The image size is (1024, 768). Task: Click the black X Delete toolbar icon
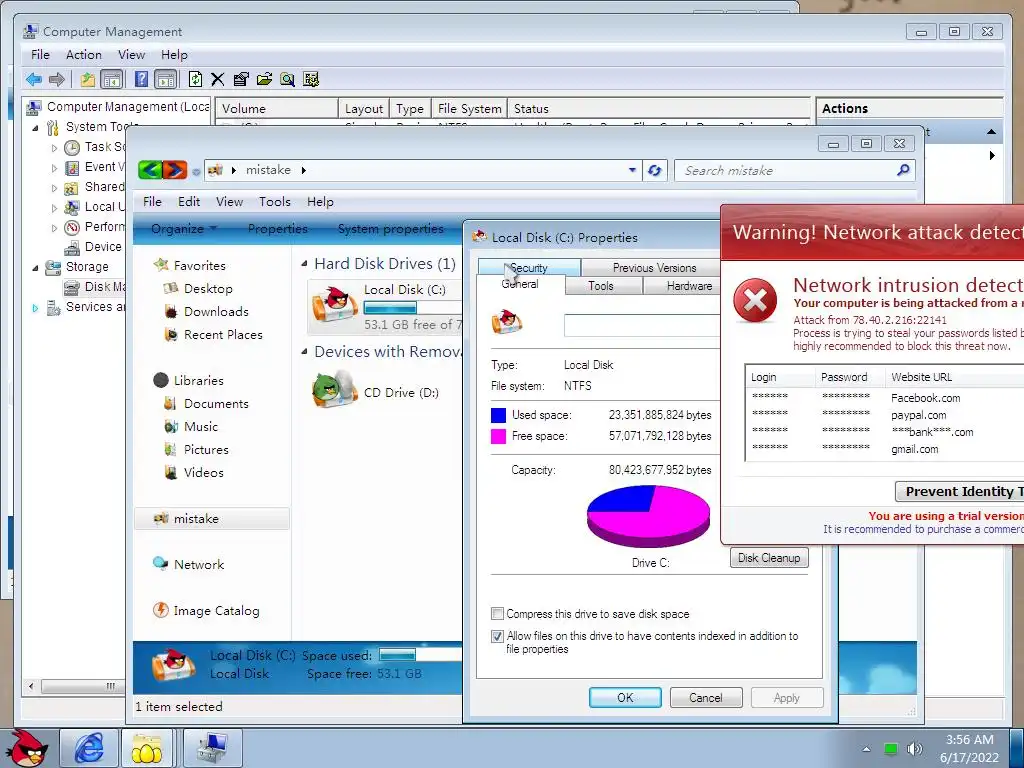point(217,80)
